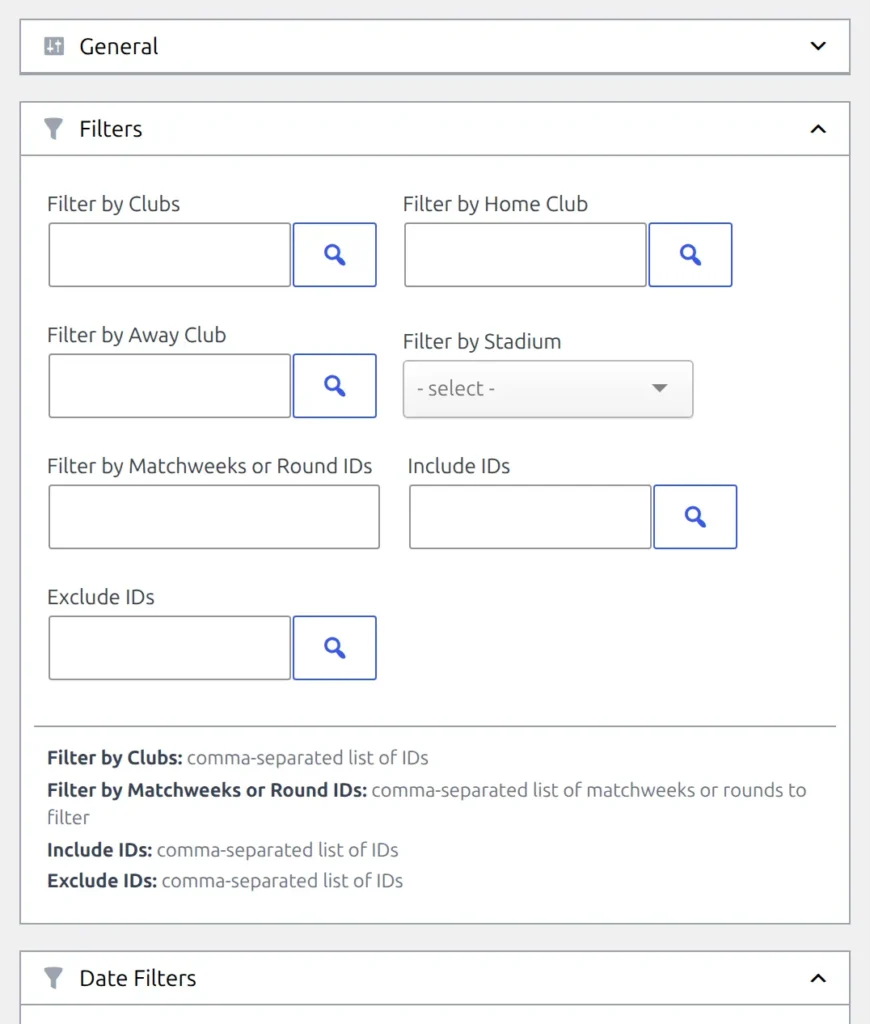Click the bold 'Include IDs:' help text

coord(99,850)
